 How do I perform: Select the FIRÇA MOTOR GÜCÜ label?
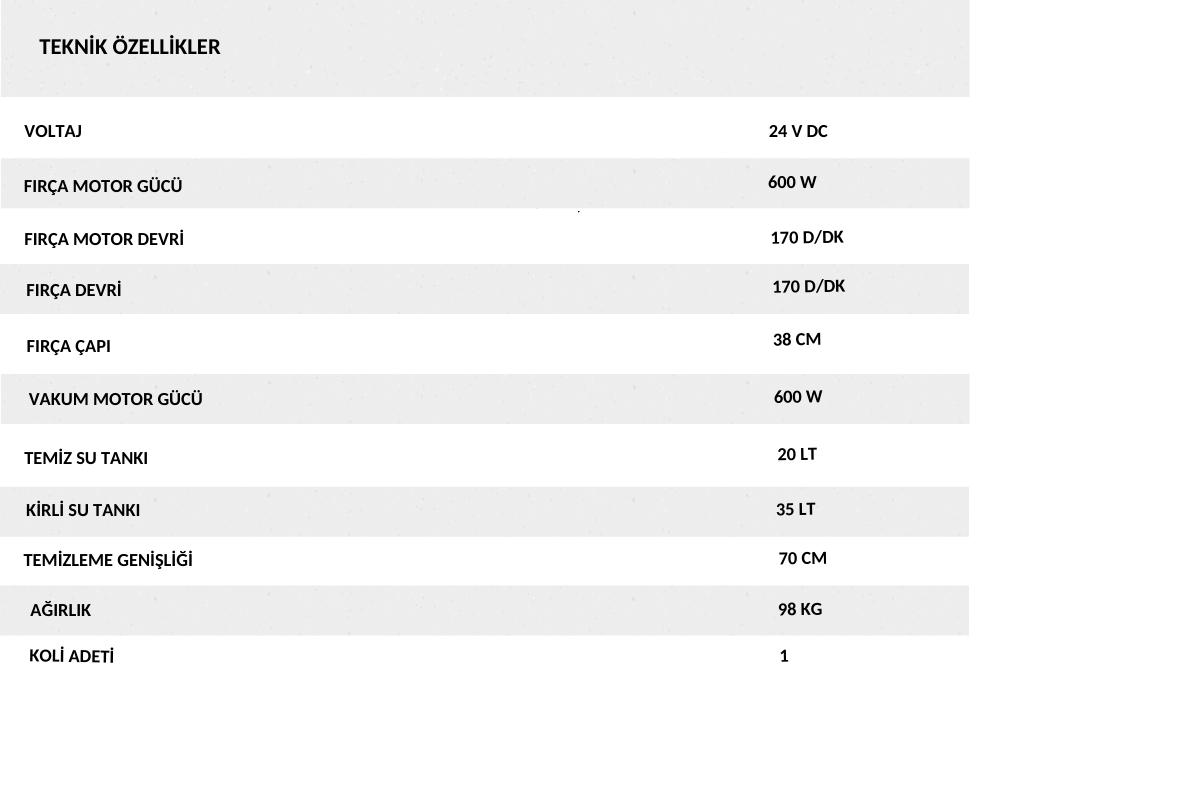(x=103, y=186)
